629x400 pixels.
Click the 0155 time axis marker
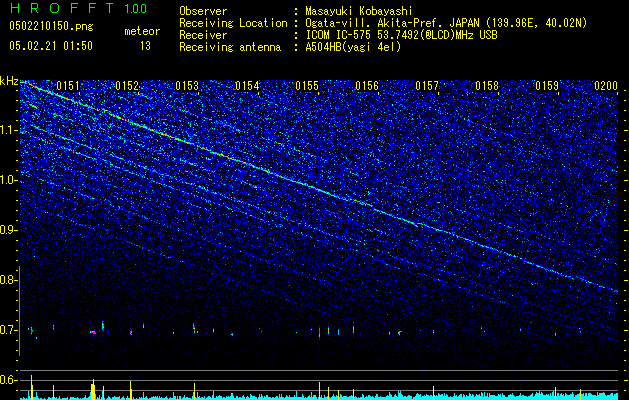coord(307,86)
